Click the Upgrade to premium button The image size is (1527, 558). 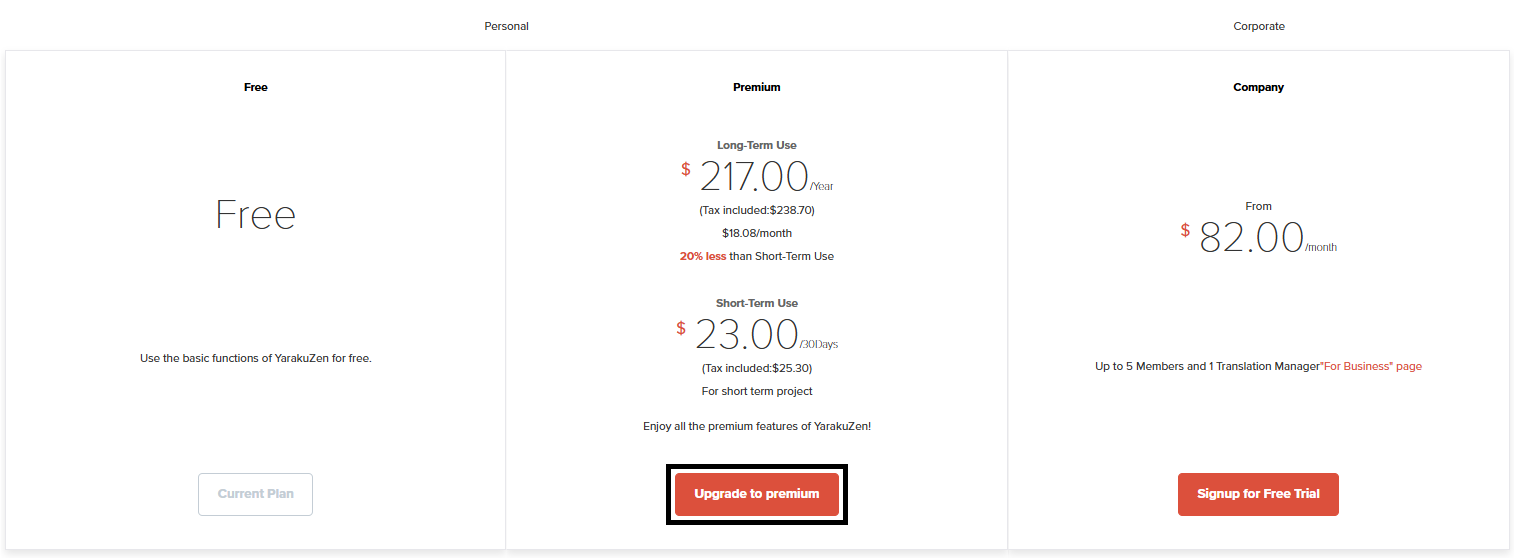click(x=757, y=494)
